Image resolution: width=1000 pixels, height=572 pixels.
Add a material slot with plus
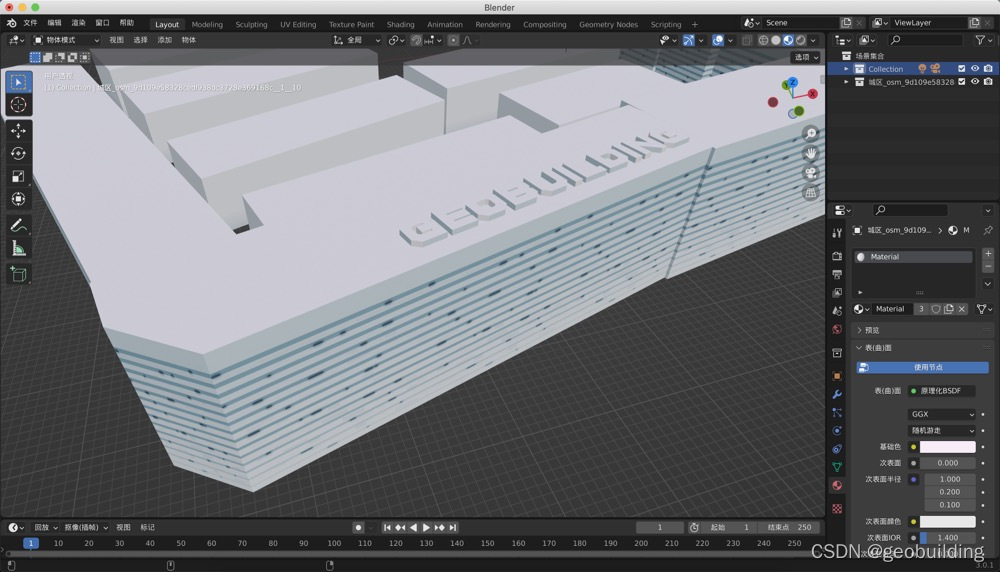pyautogui.click(x=988, y=254)
